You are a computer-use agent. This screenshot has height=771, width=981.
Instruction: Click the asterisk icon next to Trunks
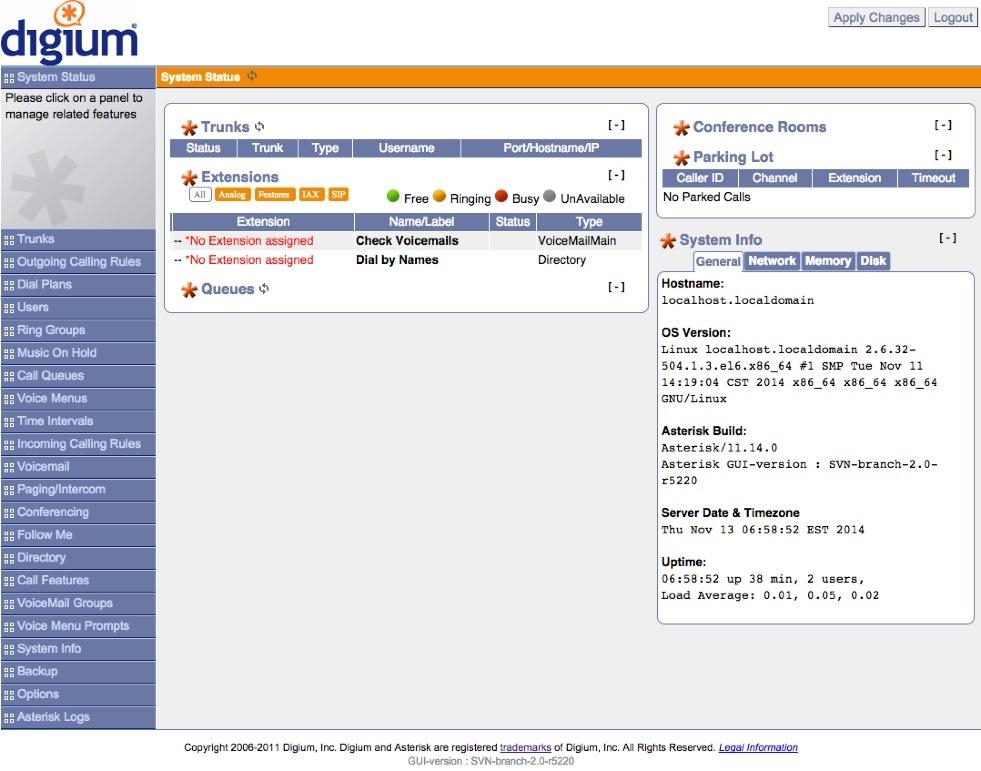coord(189,128)
